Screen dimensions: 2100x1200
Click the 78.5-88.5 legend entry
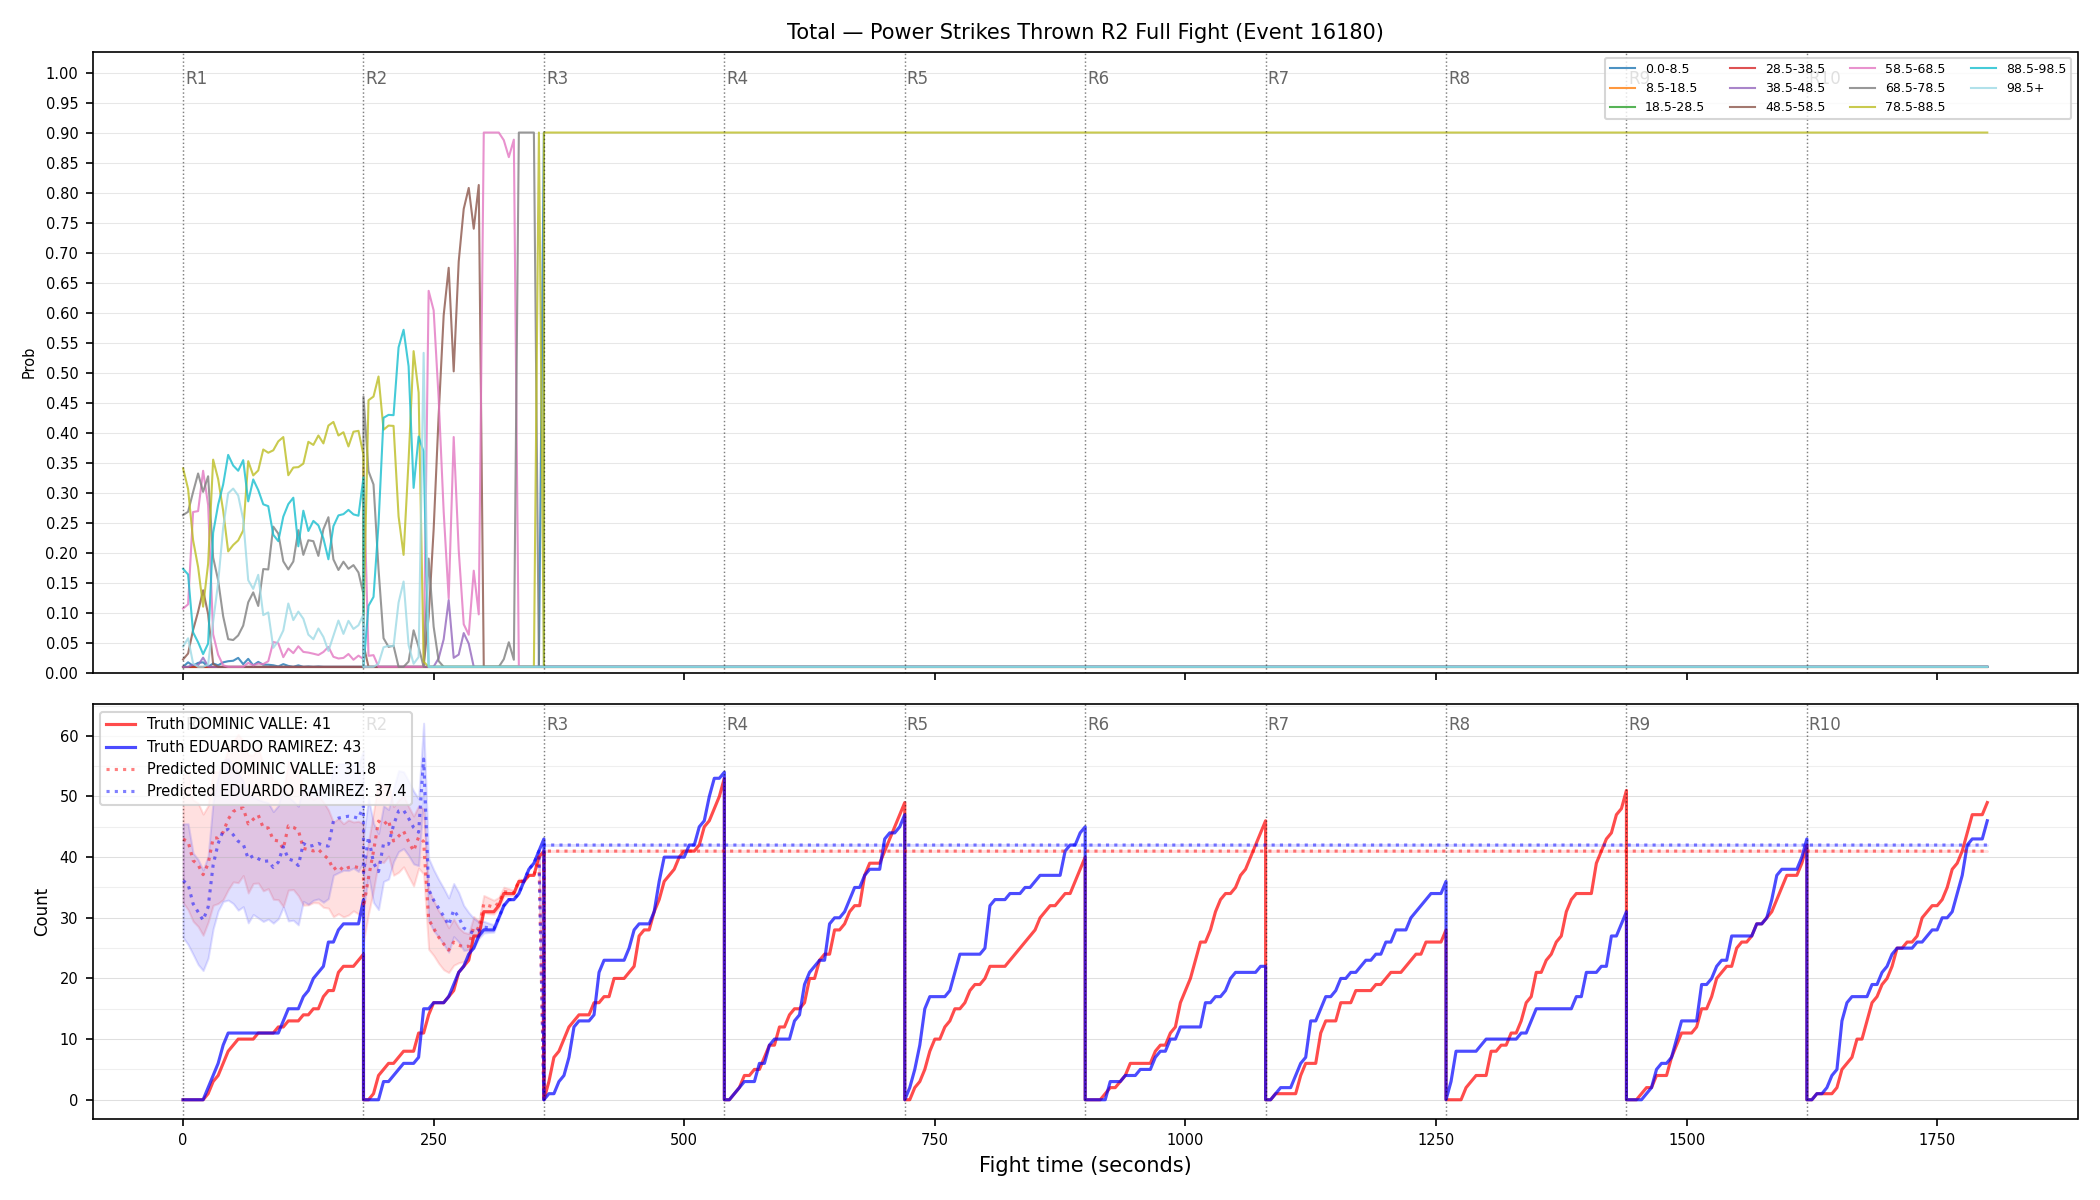click(1897, 107)
